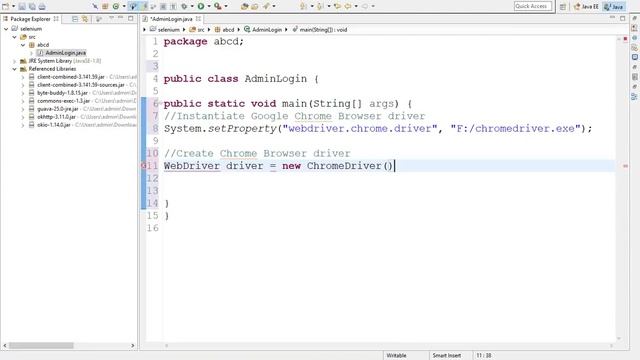The image size is (640, 360).
Task: Expand the JRE System Library node
Action: pyautogui.click(x=14, y=61)
